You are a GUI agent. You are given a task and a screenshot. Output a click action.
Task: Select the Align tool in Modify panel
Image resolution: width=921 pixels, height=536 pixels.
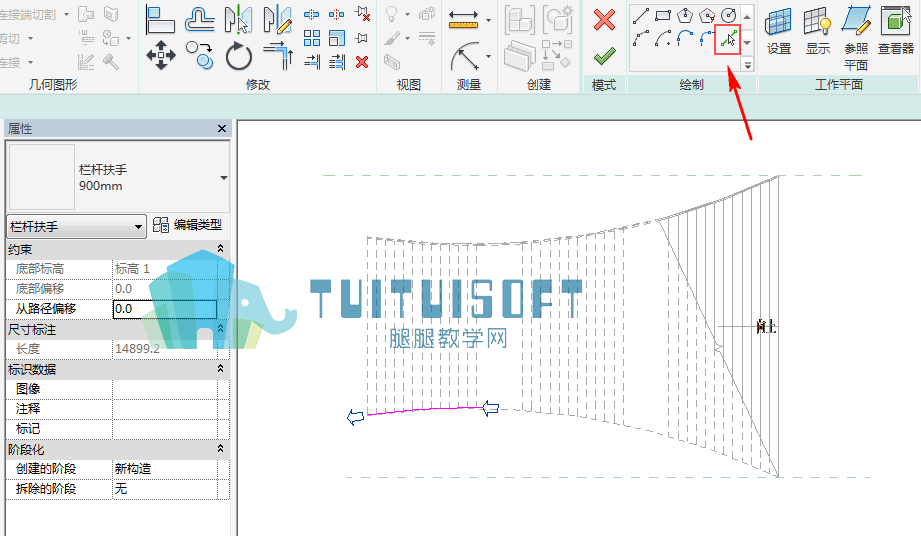(160, 20)
